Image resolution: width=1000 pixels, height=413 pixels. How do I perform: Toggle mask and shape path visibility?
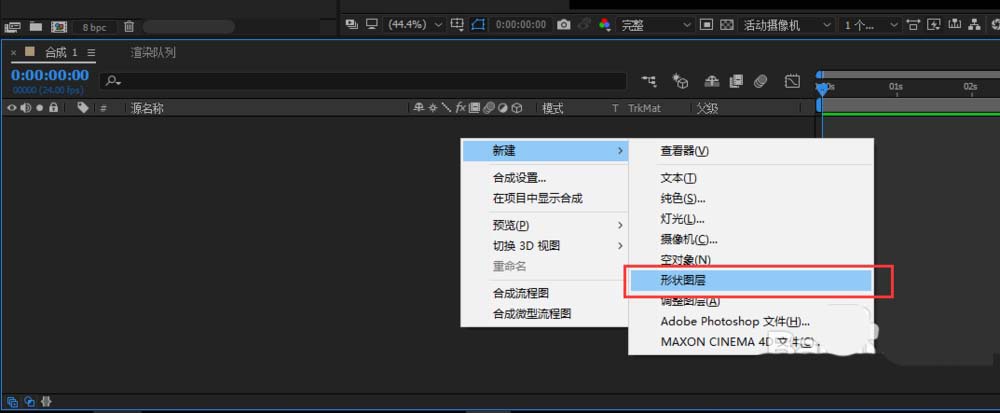tap(478, 25)
